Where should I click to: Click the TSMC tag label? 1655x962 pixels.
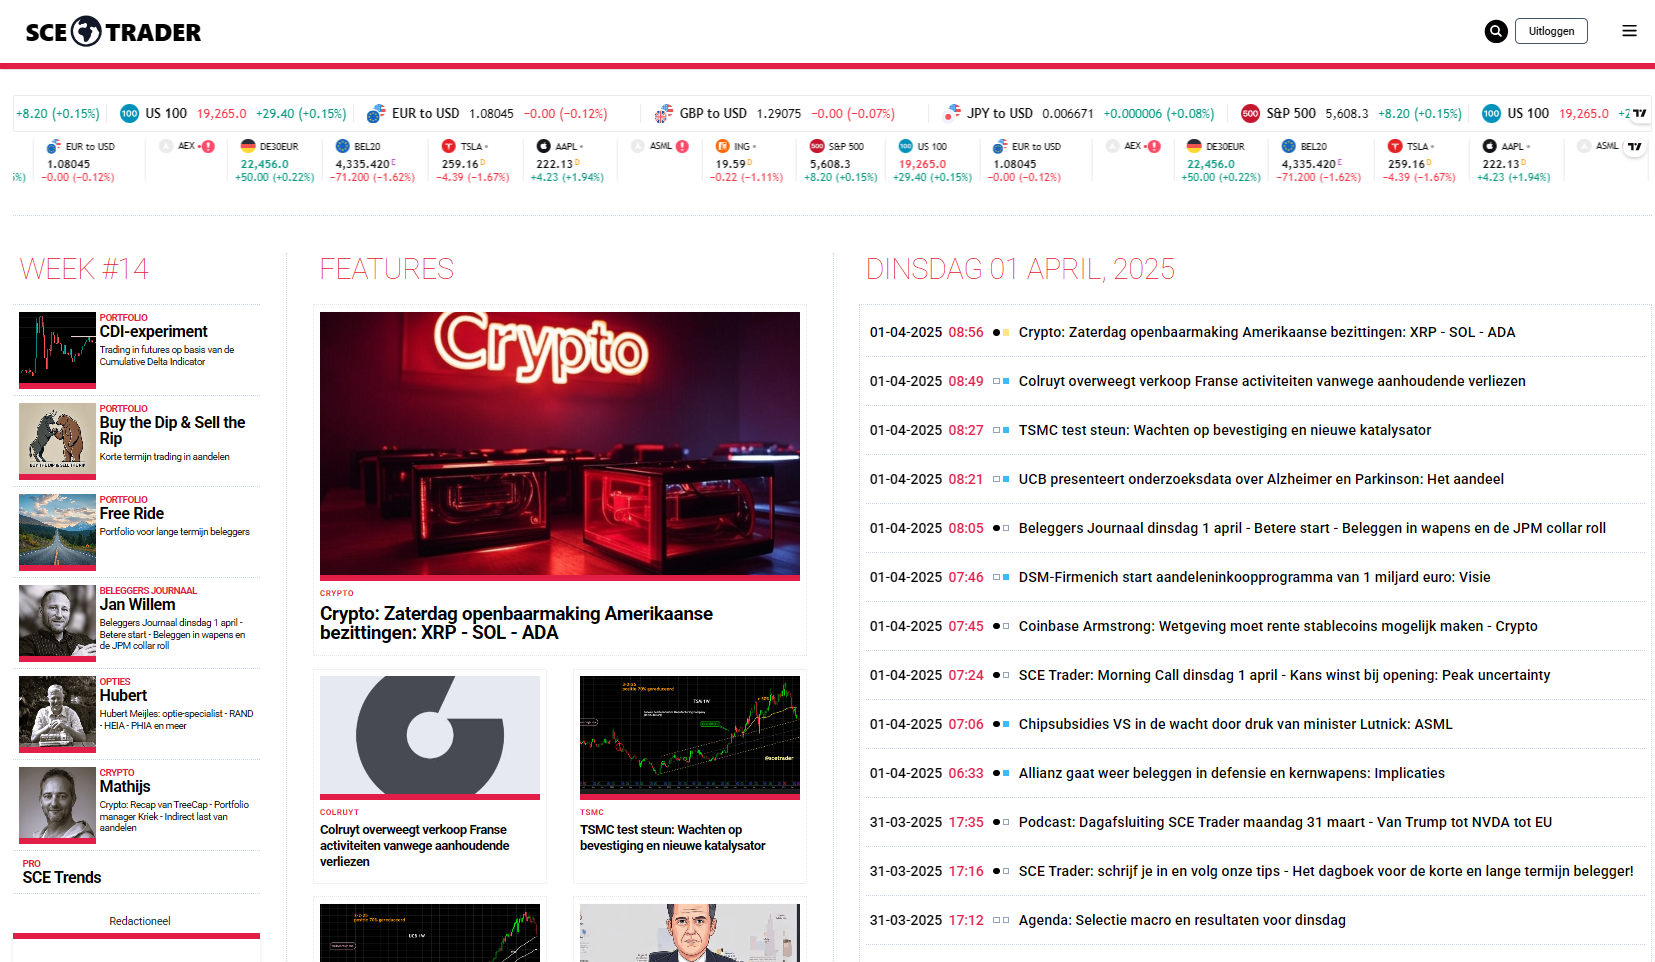coord(592,812)
